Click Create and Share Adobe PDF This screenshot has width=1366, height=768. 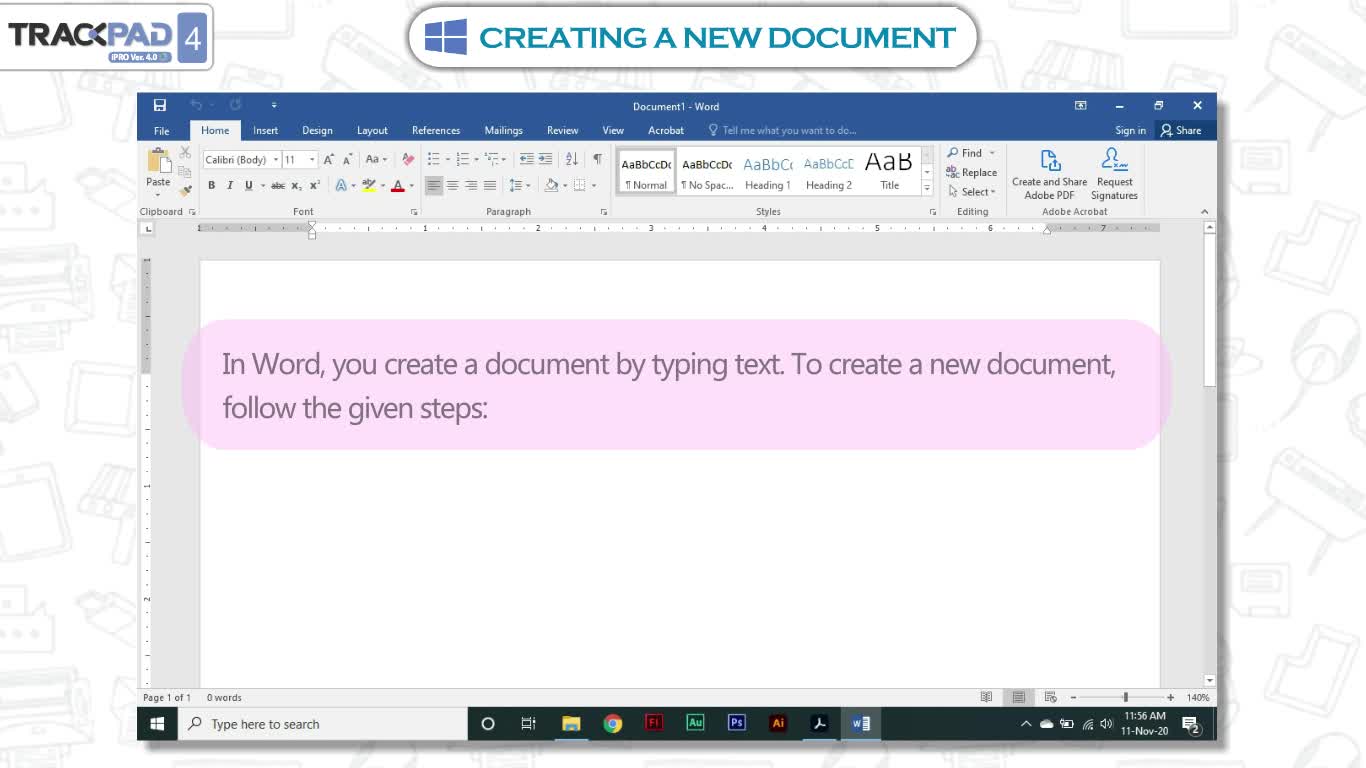tap(1049, 174)
